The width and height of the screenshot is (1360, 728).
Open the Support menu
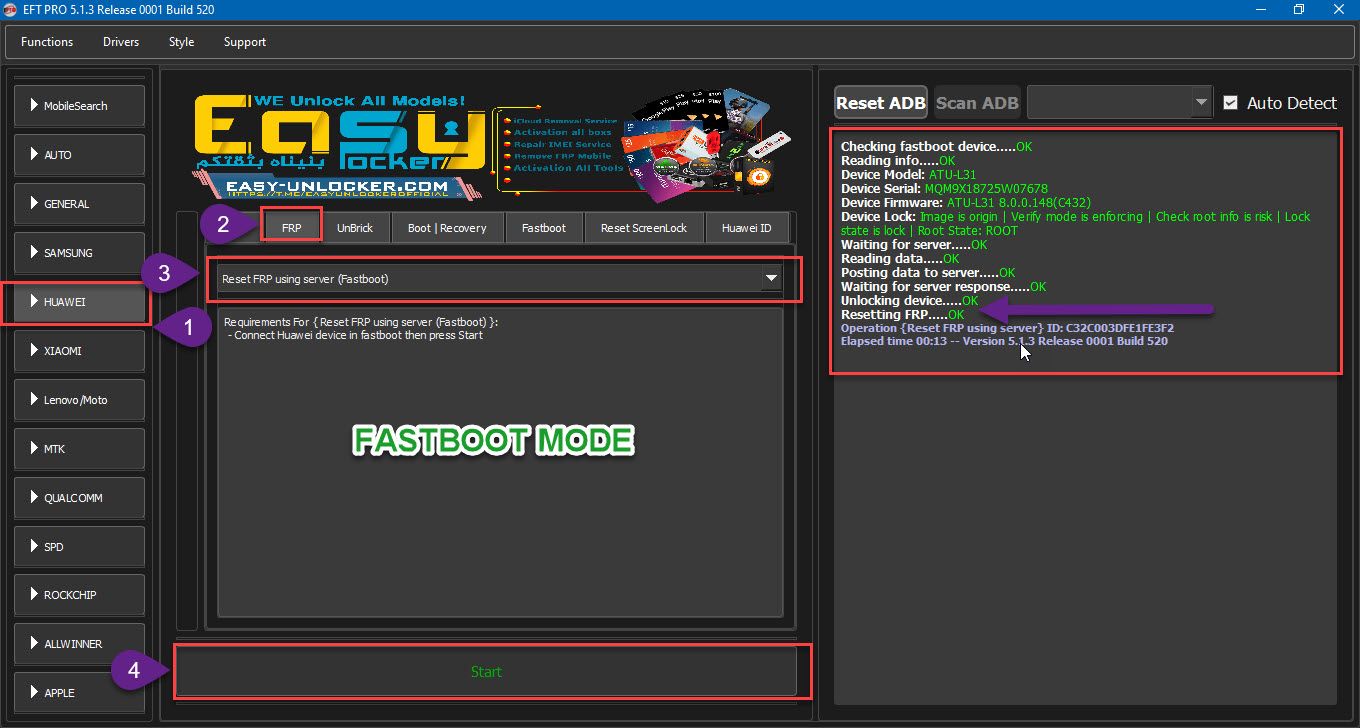[x=245, y=42]
